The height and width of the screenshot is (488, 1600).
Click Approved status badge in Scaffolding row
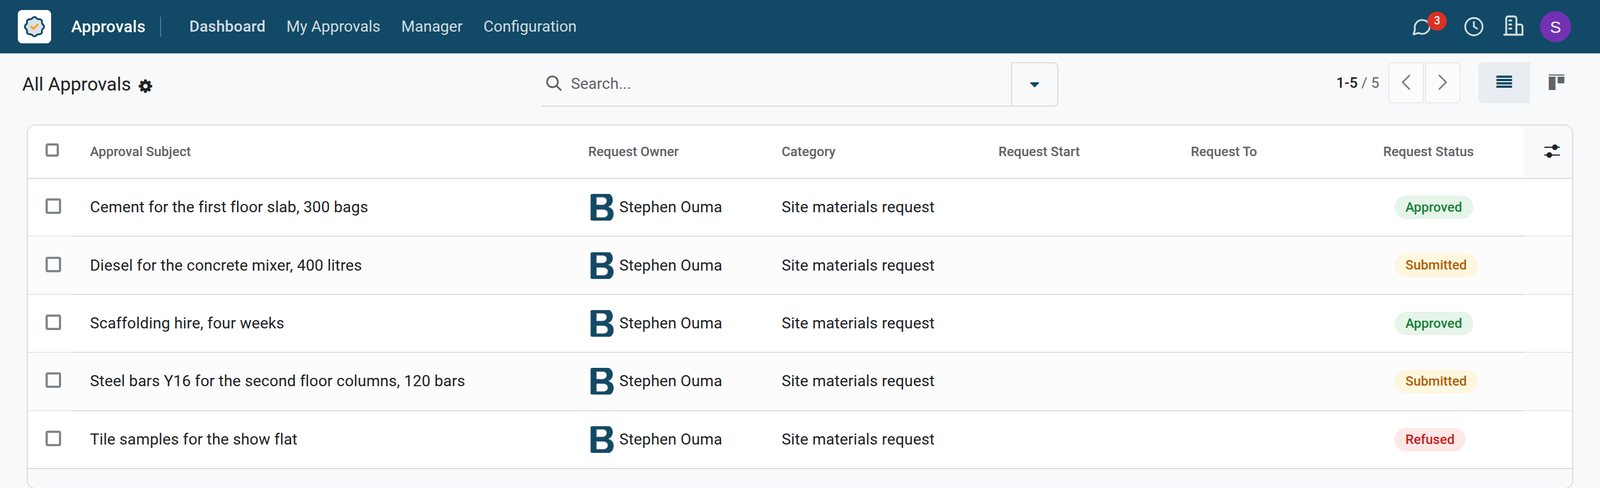[1433, 323]
